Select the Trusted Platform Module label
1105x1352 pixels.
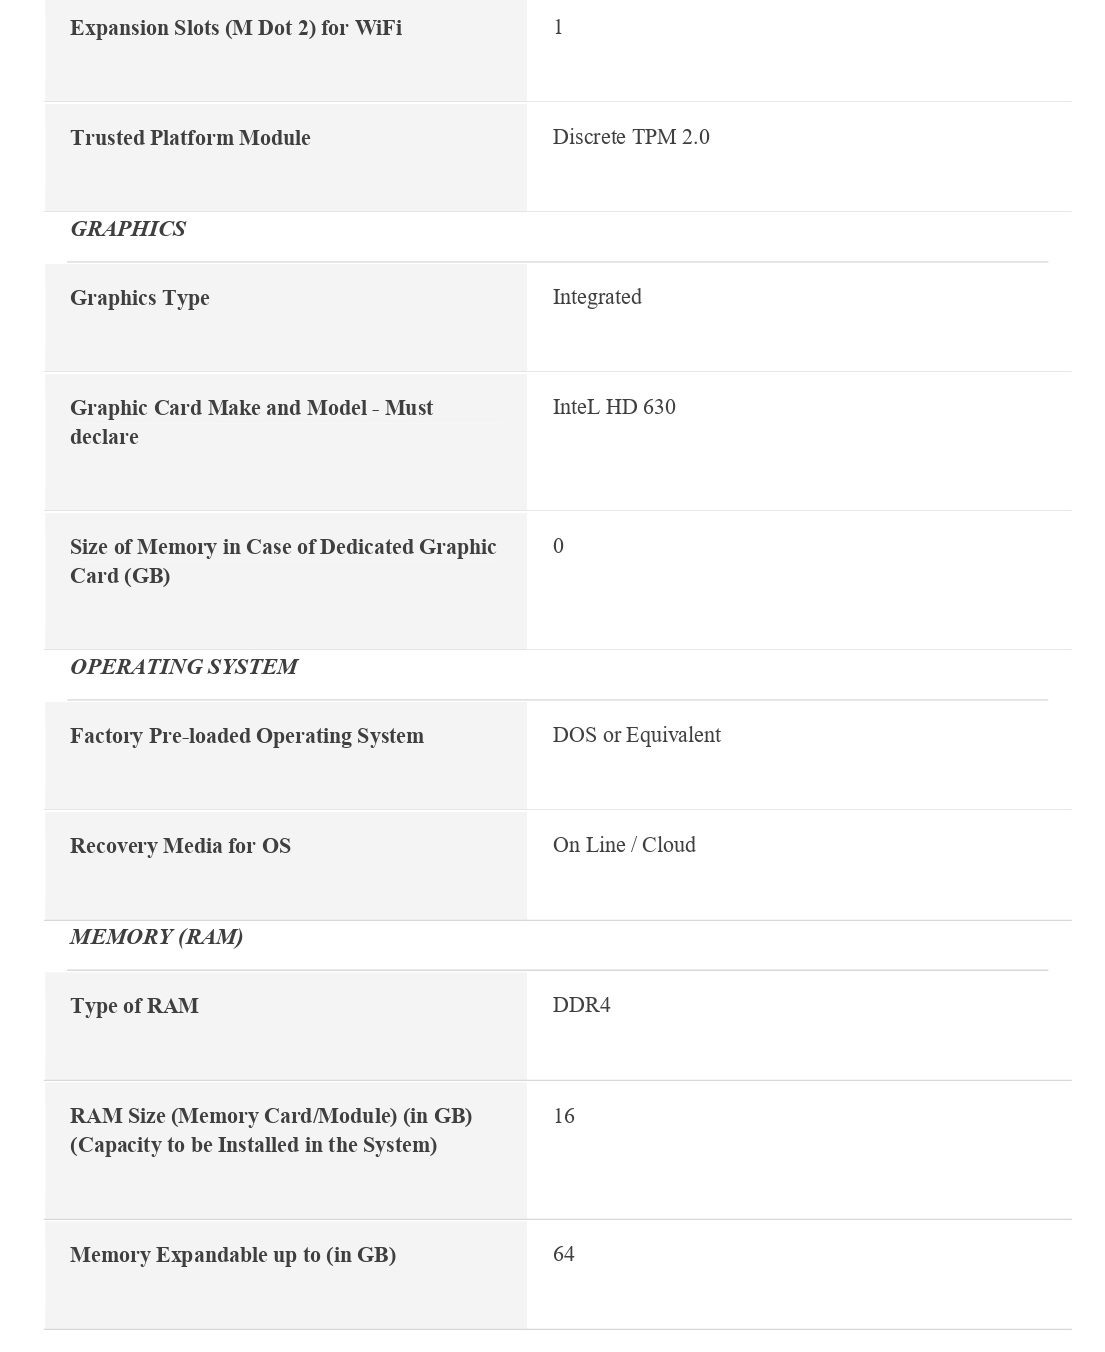pos(190,138)
